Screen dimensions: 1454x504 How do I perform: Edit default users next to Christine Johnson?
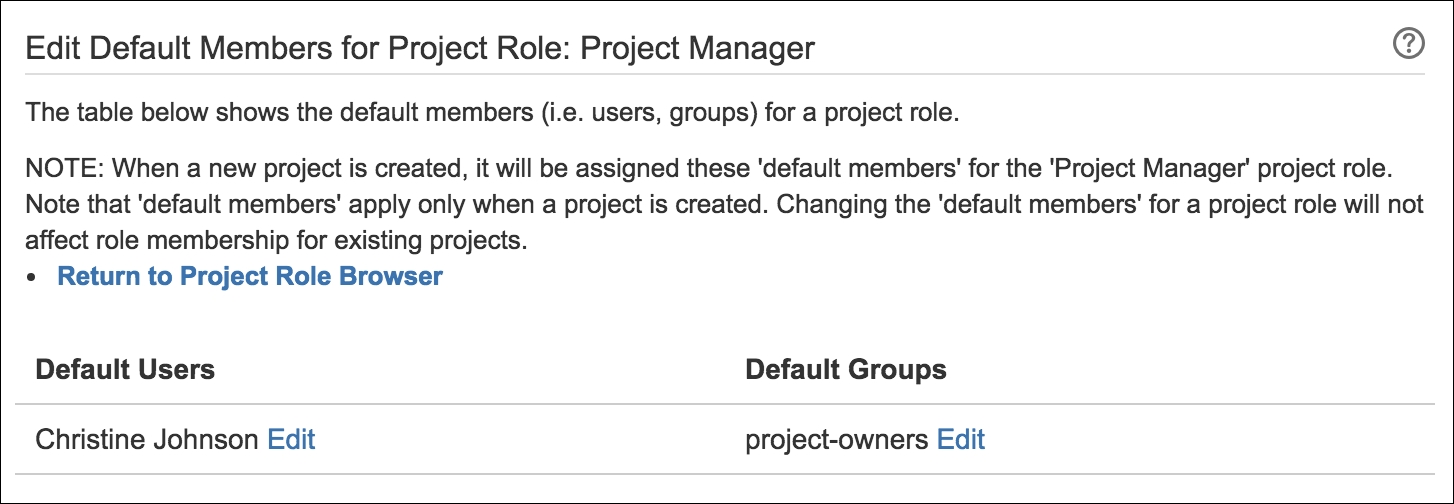coord(291,439)
